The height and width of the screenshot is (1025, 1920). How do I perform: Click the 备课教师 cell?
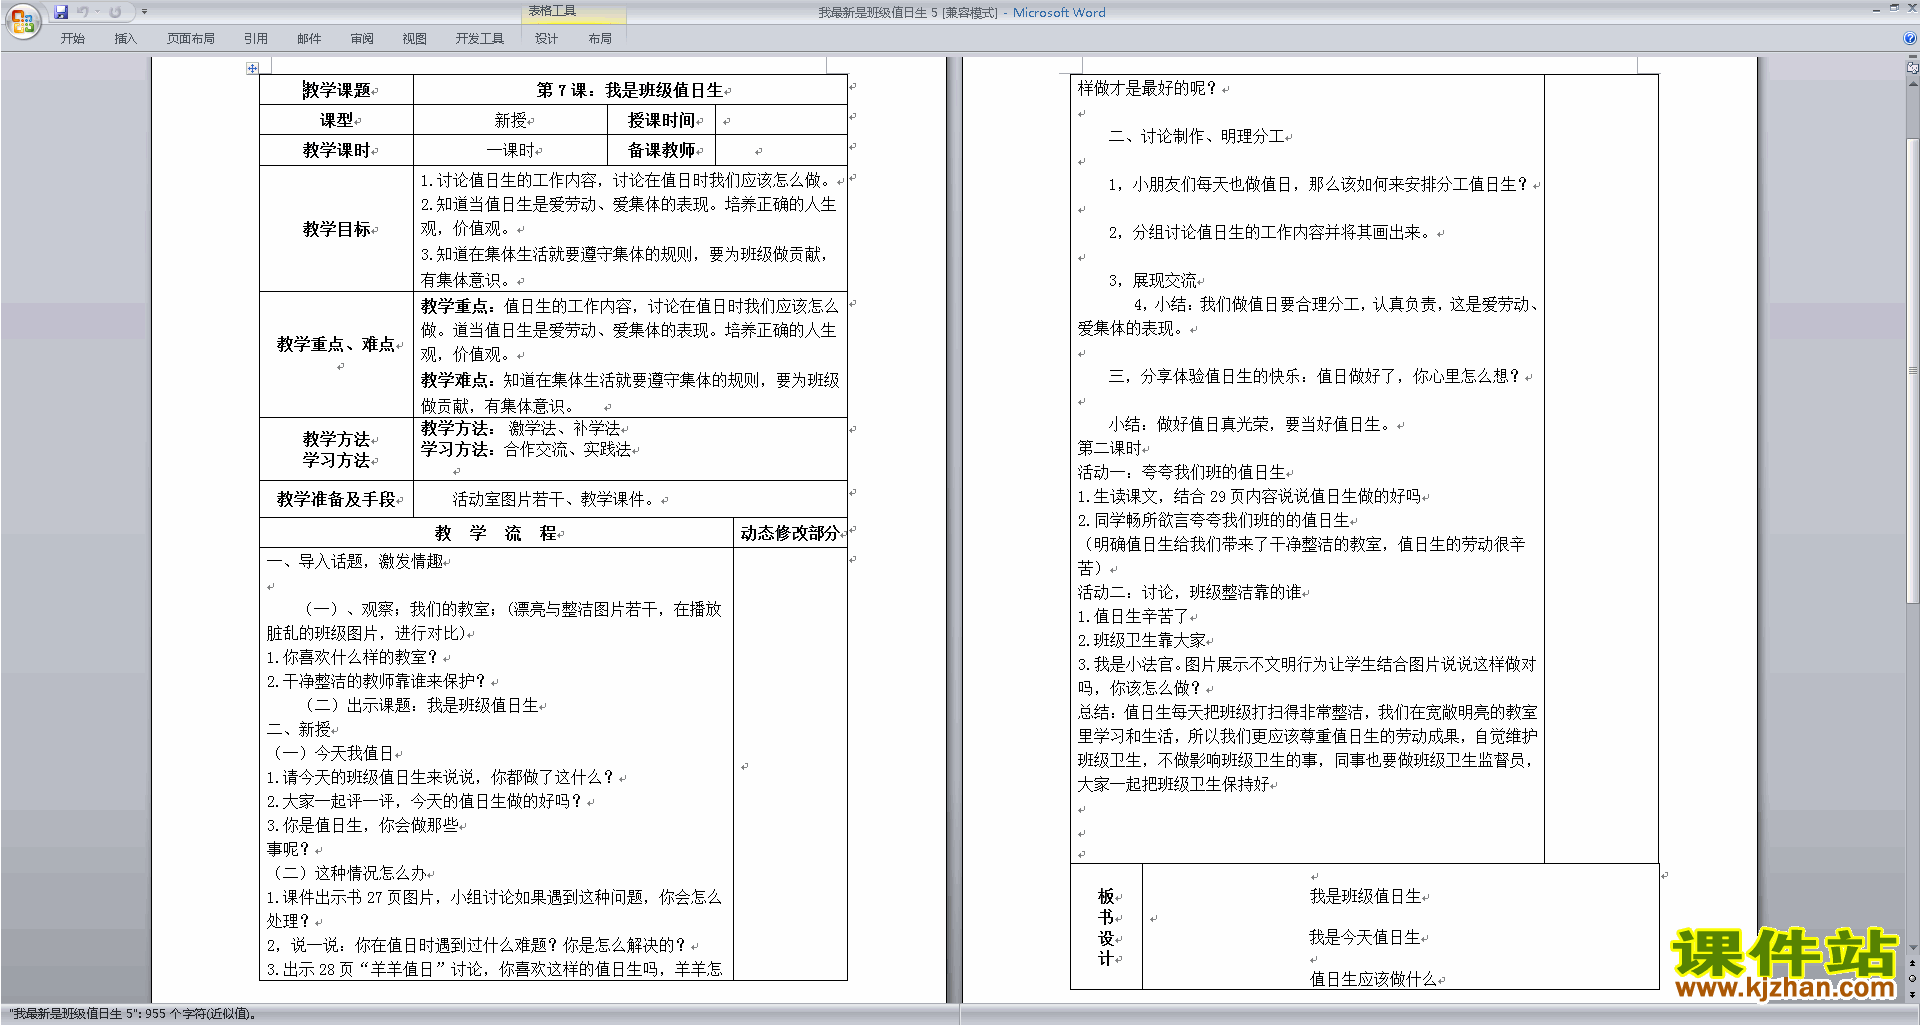[661, 150]
